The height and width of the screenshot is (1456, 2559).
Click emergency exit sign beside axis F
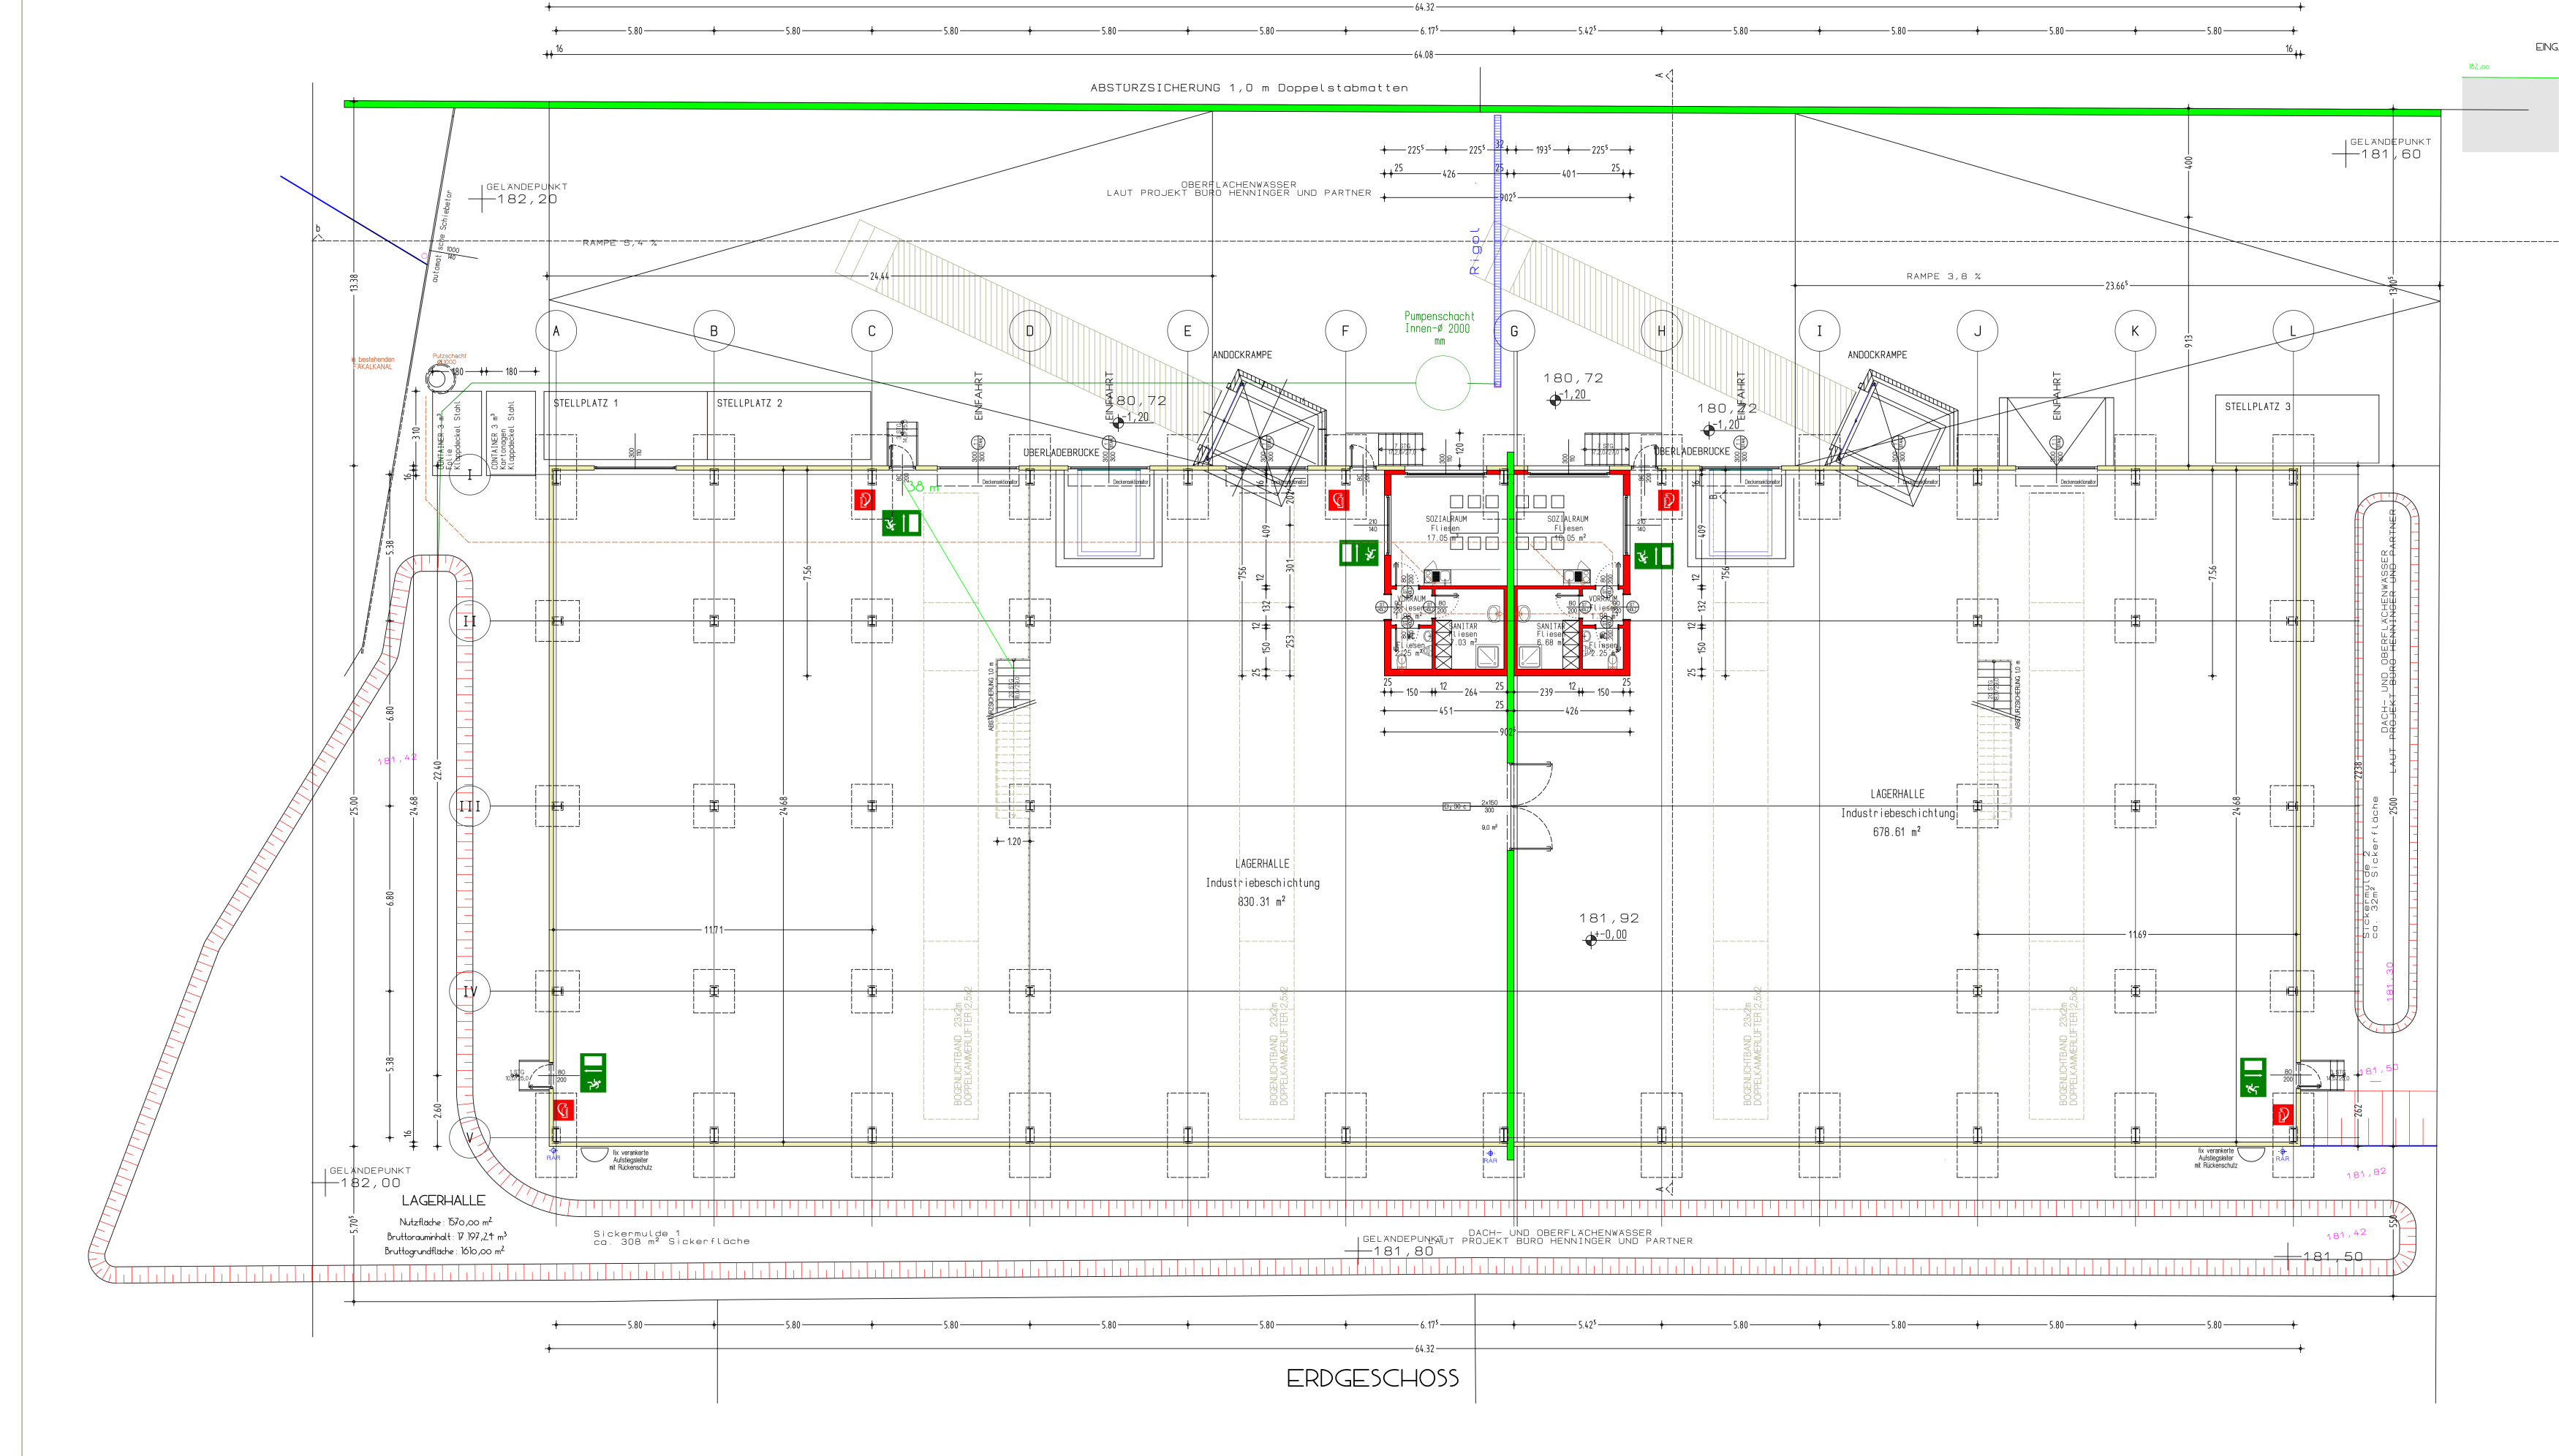click(1358, 552)
